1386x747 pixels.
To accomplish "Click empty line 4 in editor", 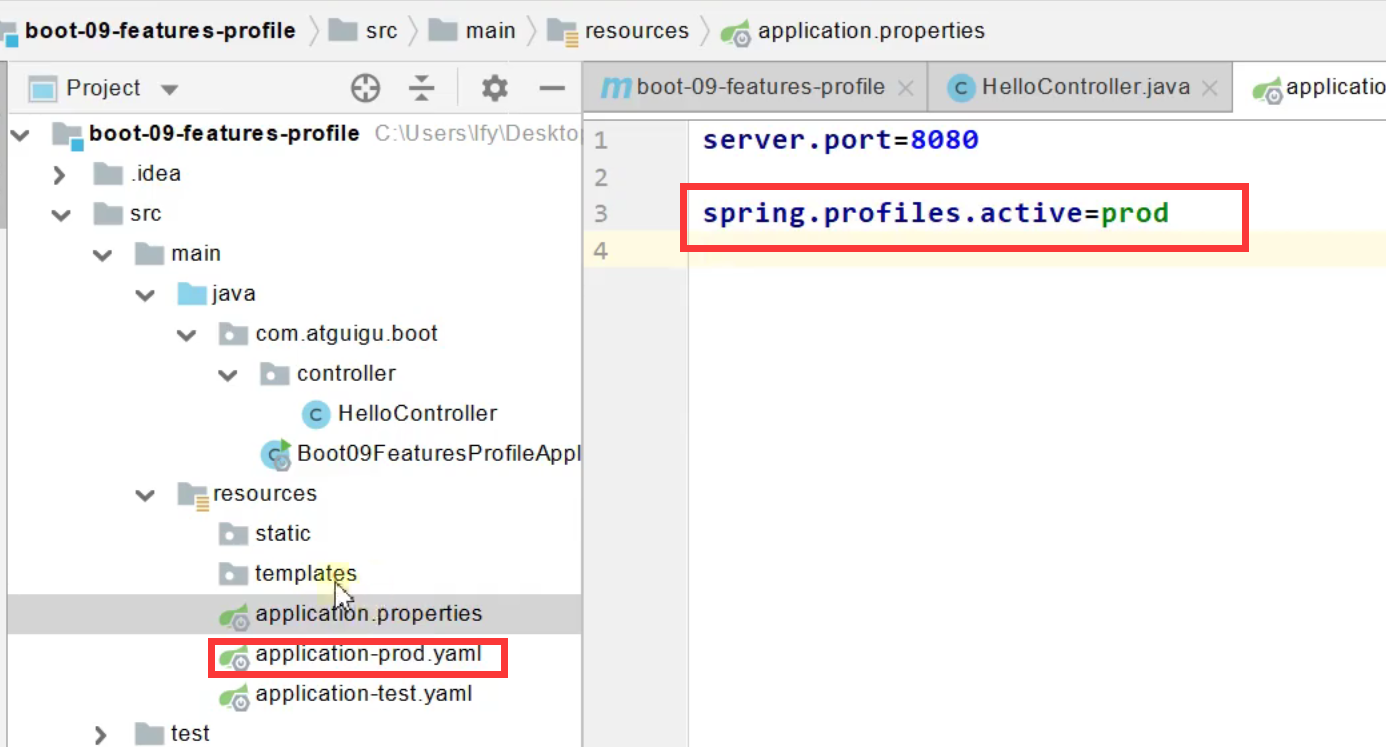I will coord(1036,249).
